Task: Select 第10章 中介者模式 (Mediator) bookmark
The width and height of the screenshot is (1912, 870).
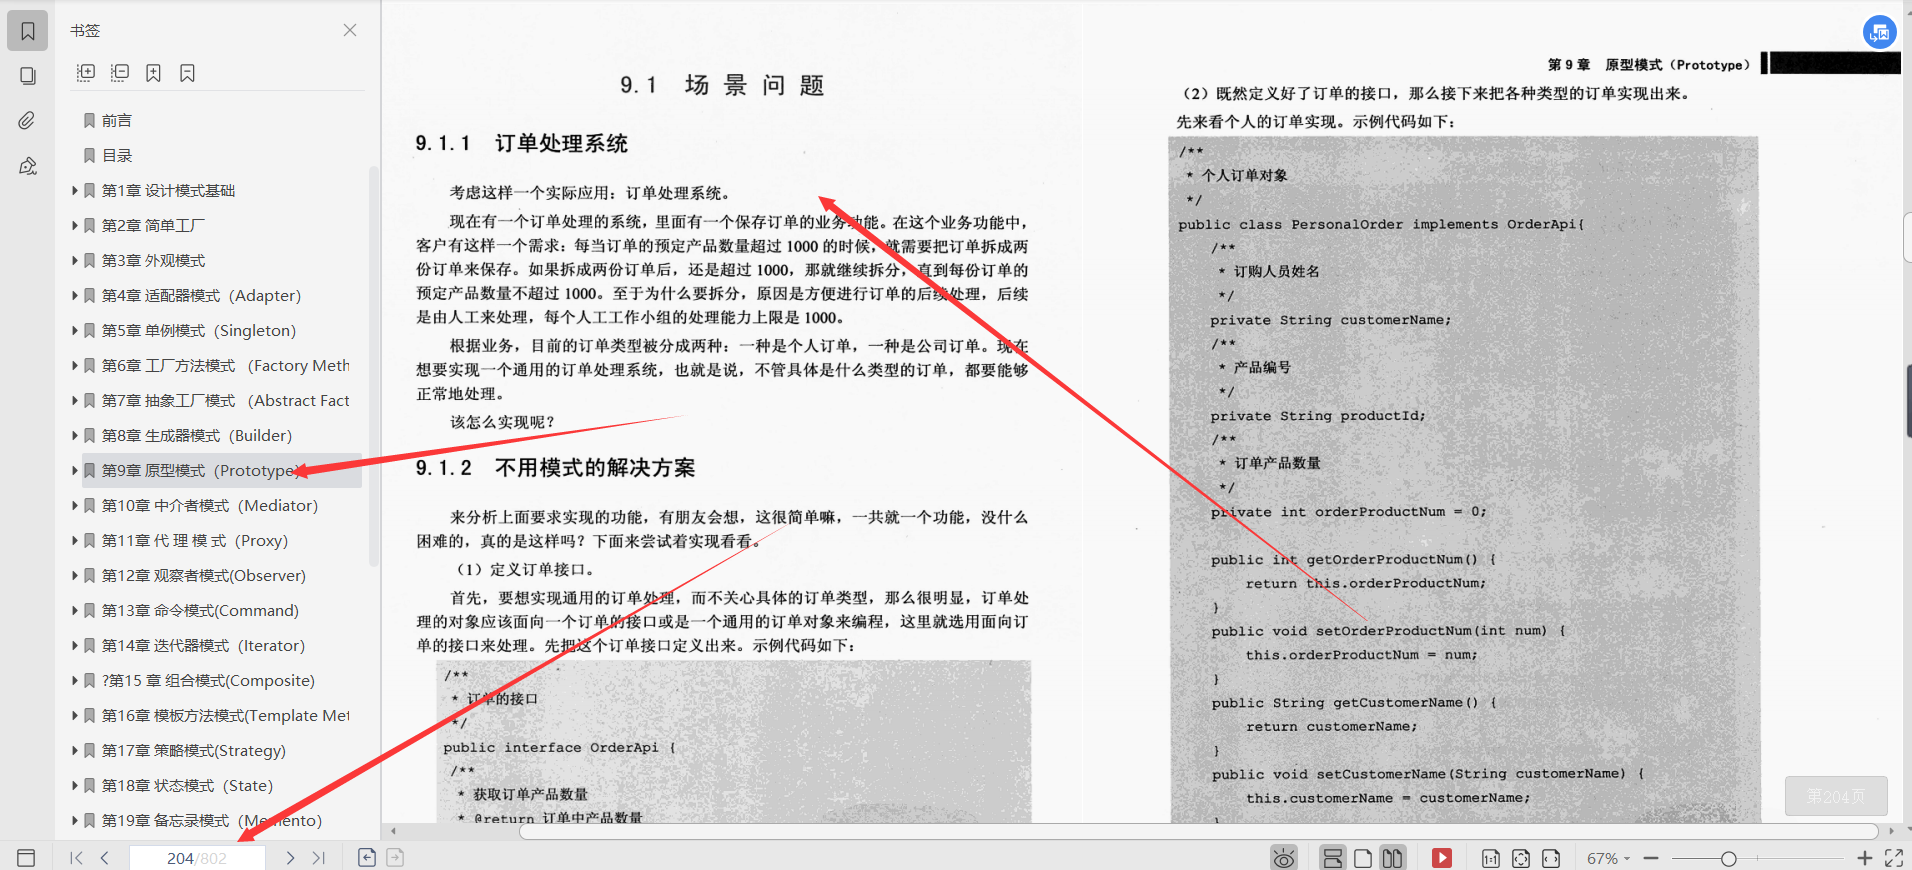Action: pos(209,505)
